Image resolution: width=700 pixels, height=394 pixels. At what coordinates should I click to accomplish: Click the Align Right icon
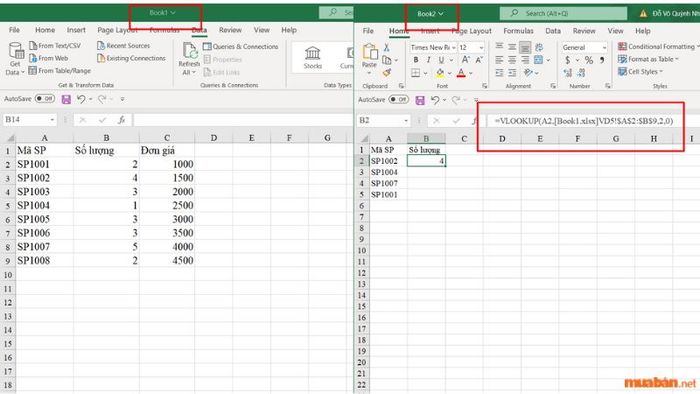[x=525, y=60]
